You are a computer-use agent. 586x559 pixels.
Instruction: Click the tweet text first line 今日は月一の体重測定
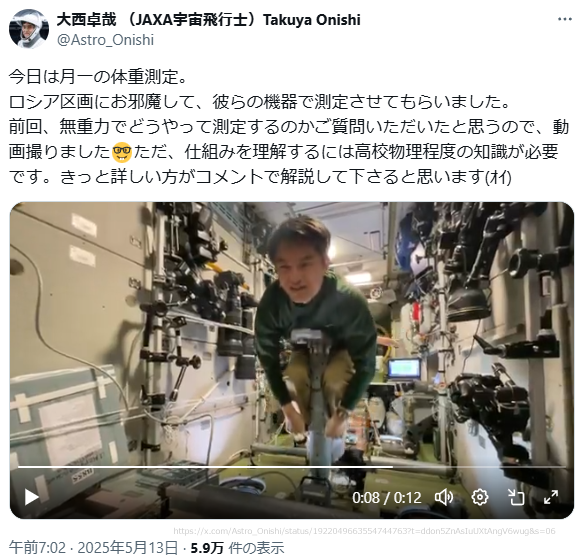(97, 77)
